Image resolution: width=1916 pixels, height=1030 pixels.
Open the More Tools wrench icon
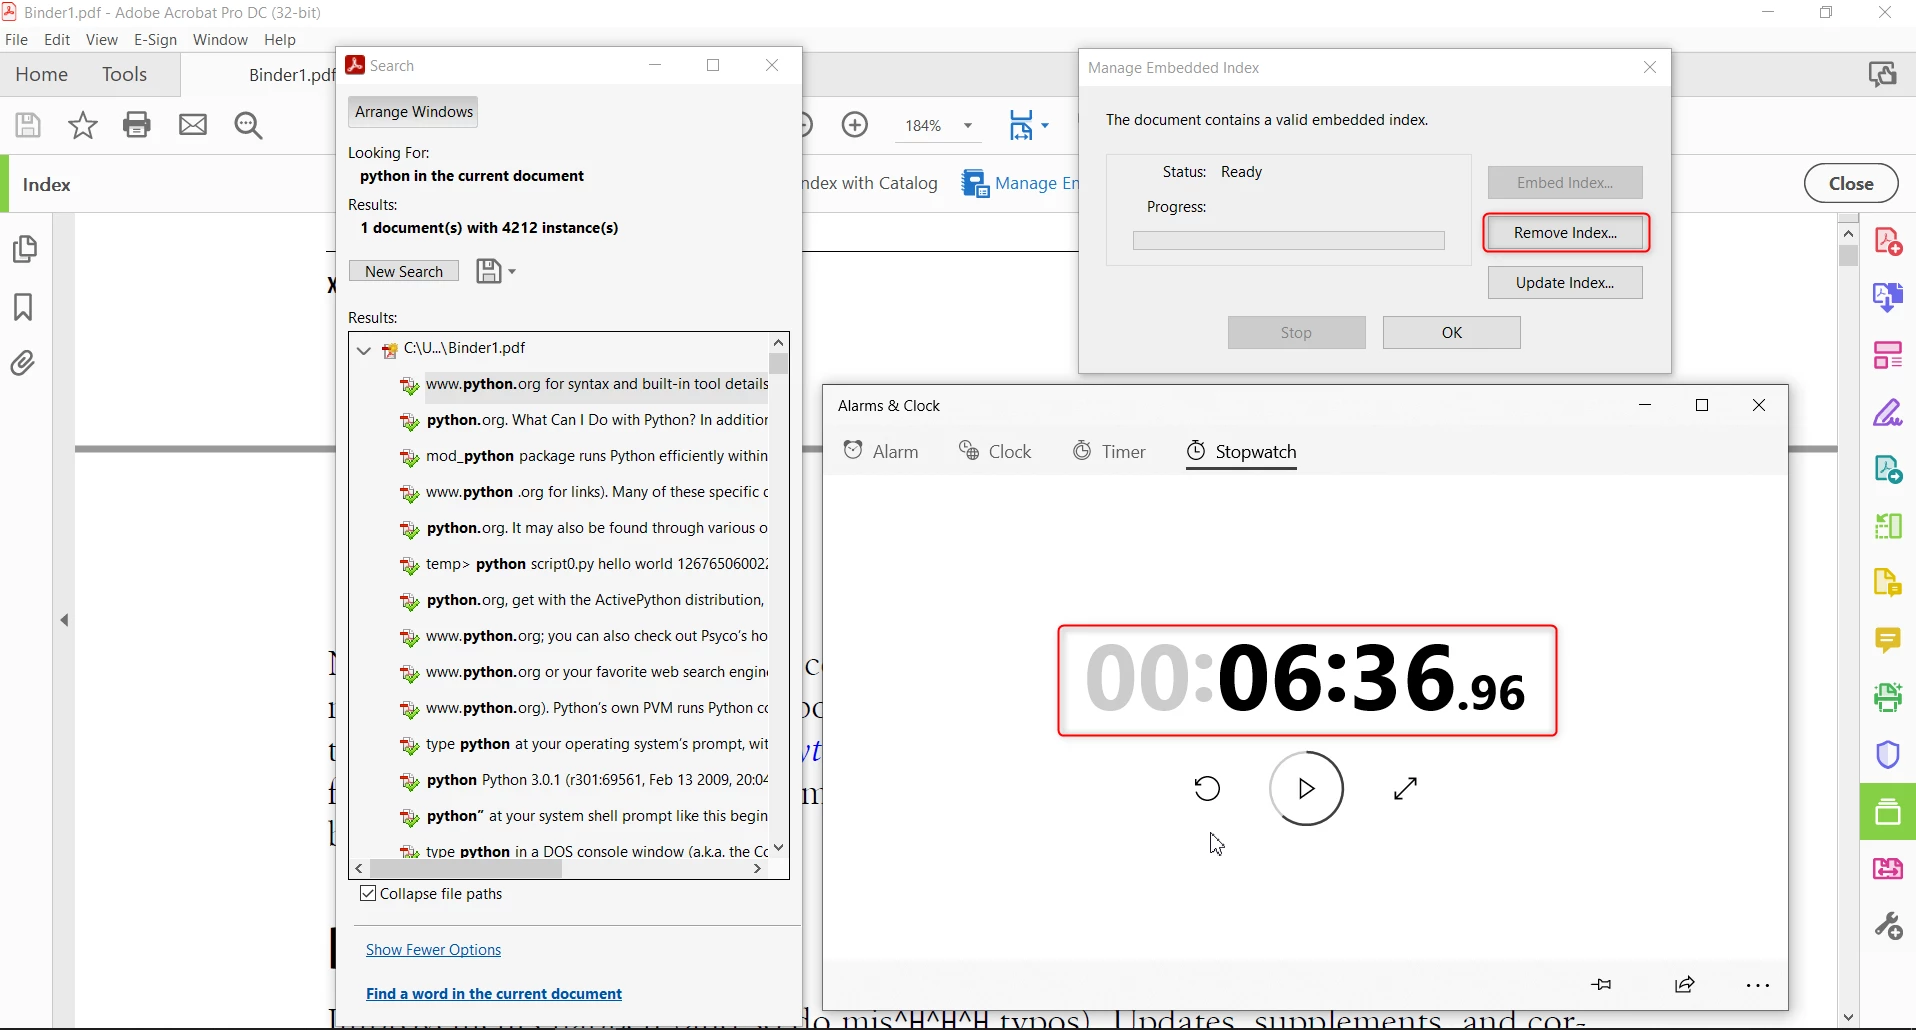1890,926
